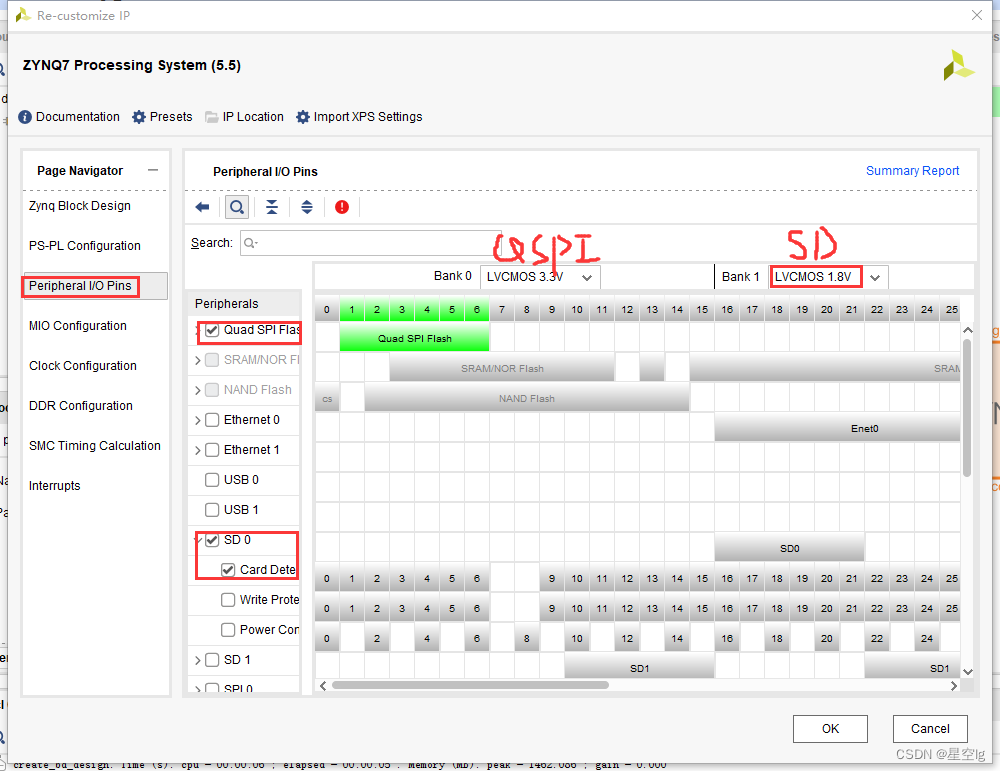
Task: Click Import XPS Settings gear button
Action: (x=359, y=117)
